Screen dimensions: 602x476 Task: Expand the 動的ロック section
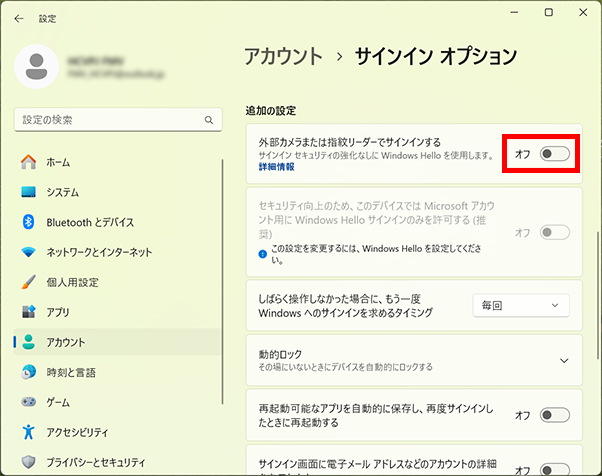563,360
